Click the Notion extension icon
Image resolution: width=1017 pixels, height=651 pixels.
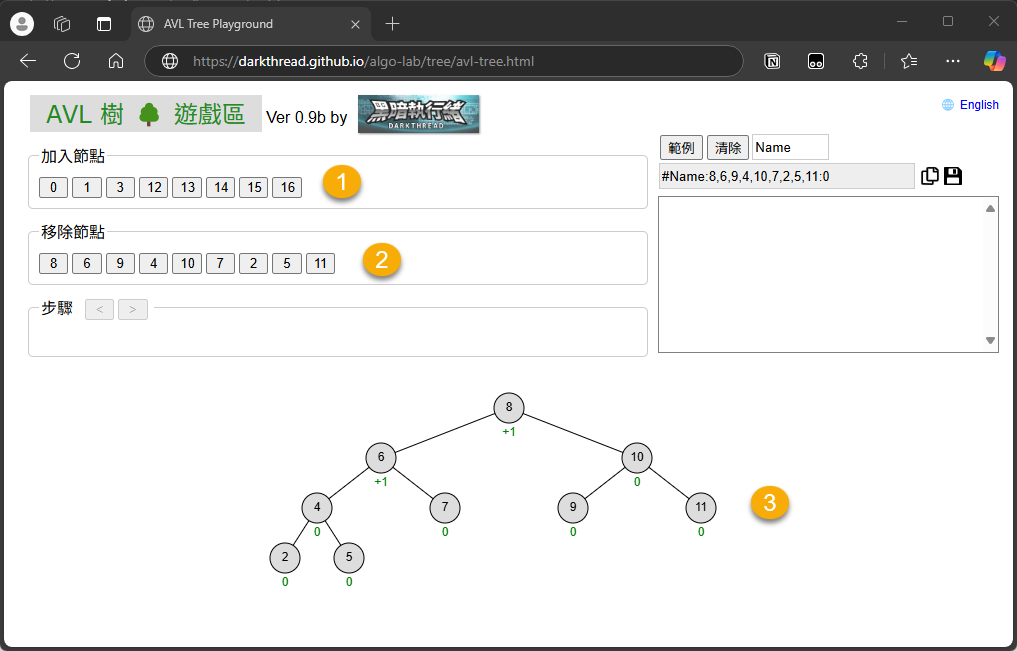pos(772,61)
